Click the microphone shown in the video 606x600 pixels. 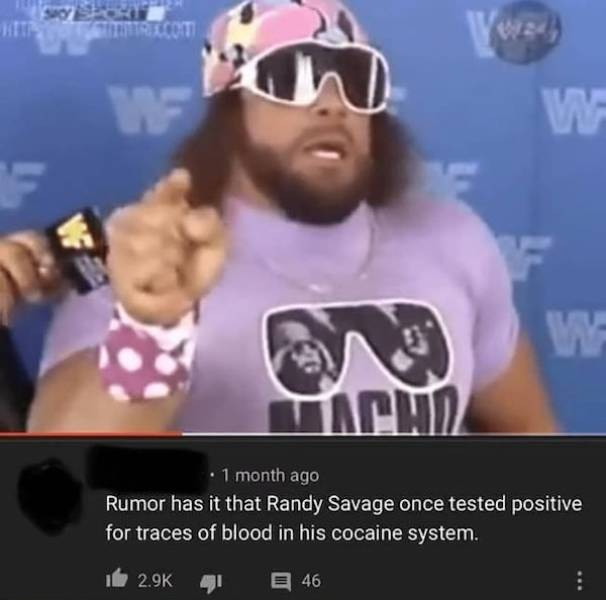[x=79, y=250]
